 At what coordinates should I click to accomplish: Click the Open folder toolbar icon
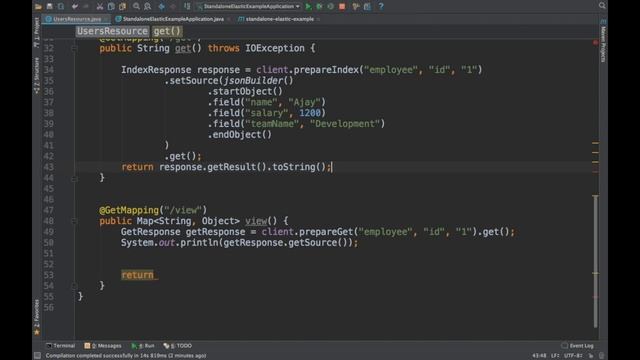[38, 6]
